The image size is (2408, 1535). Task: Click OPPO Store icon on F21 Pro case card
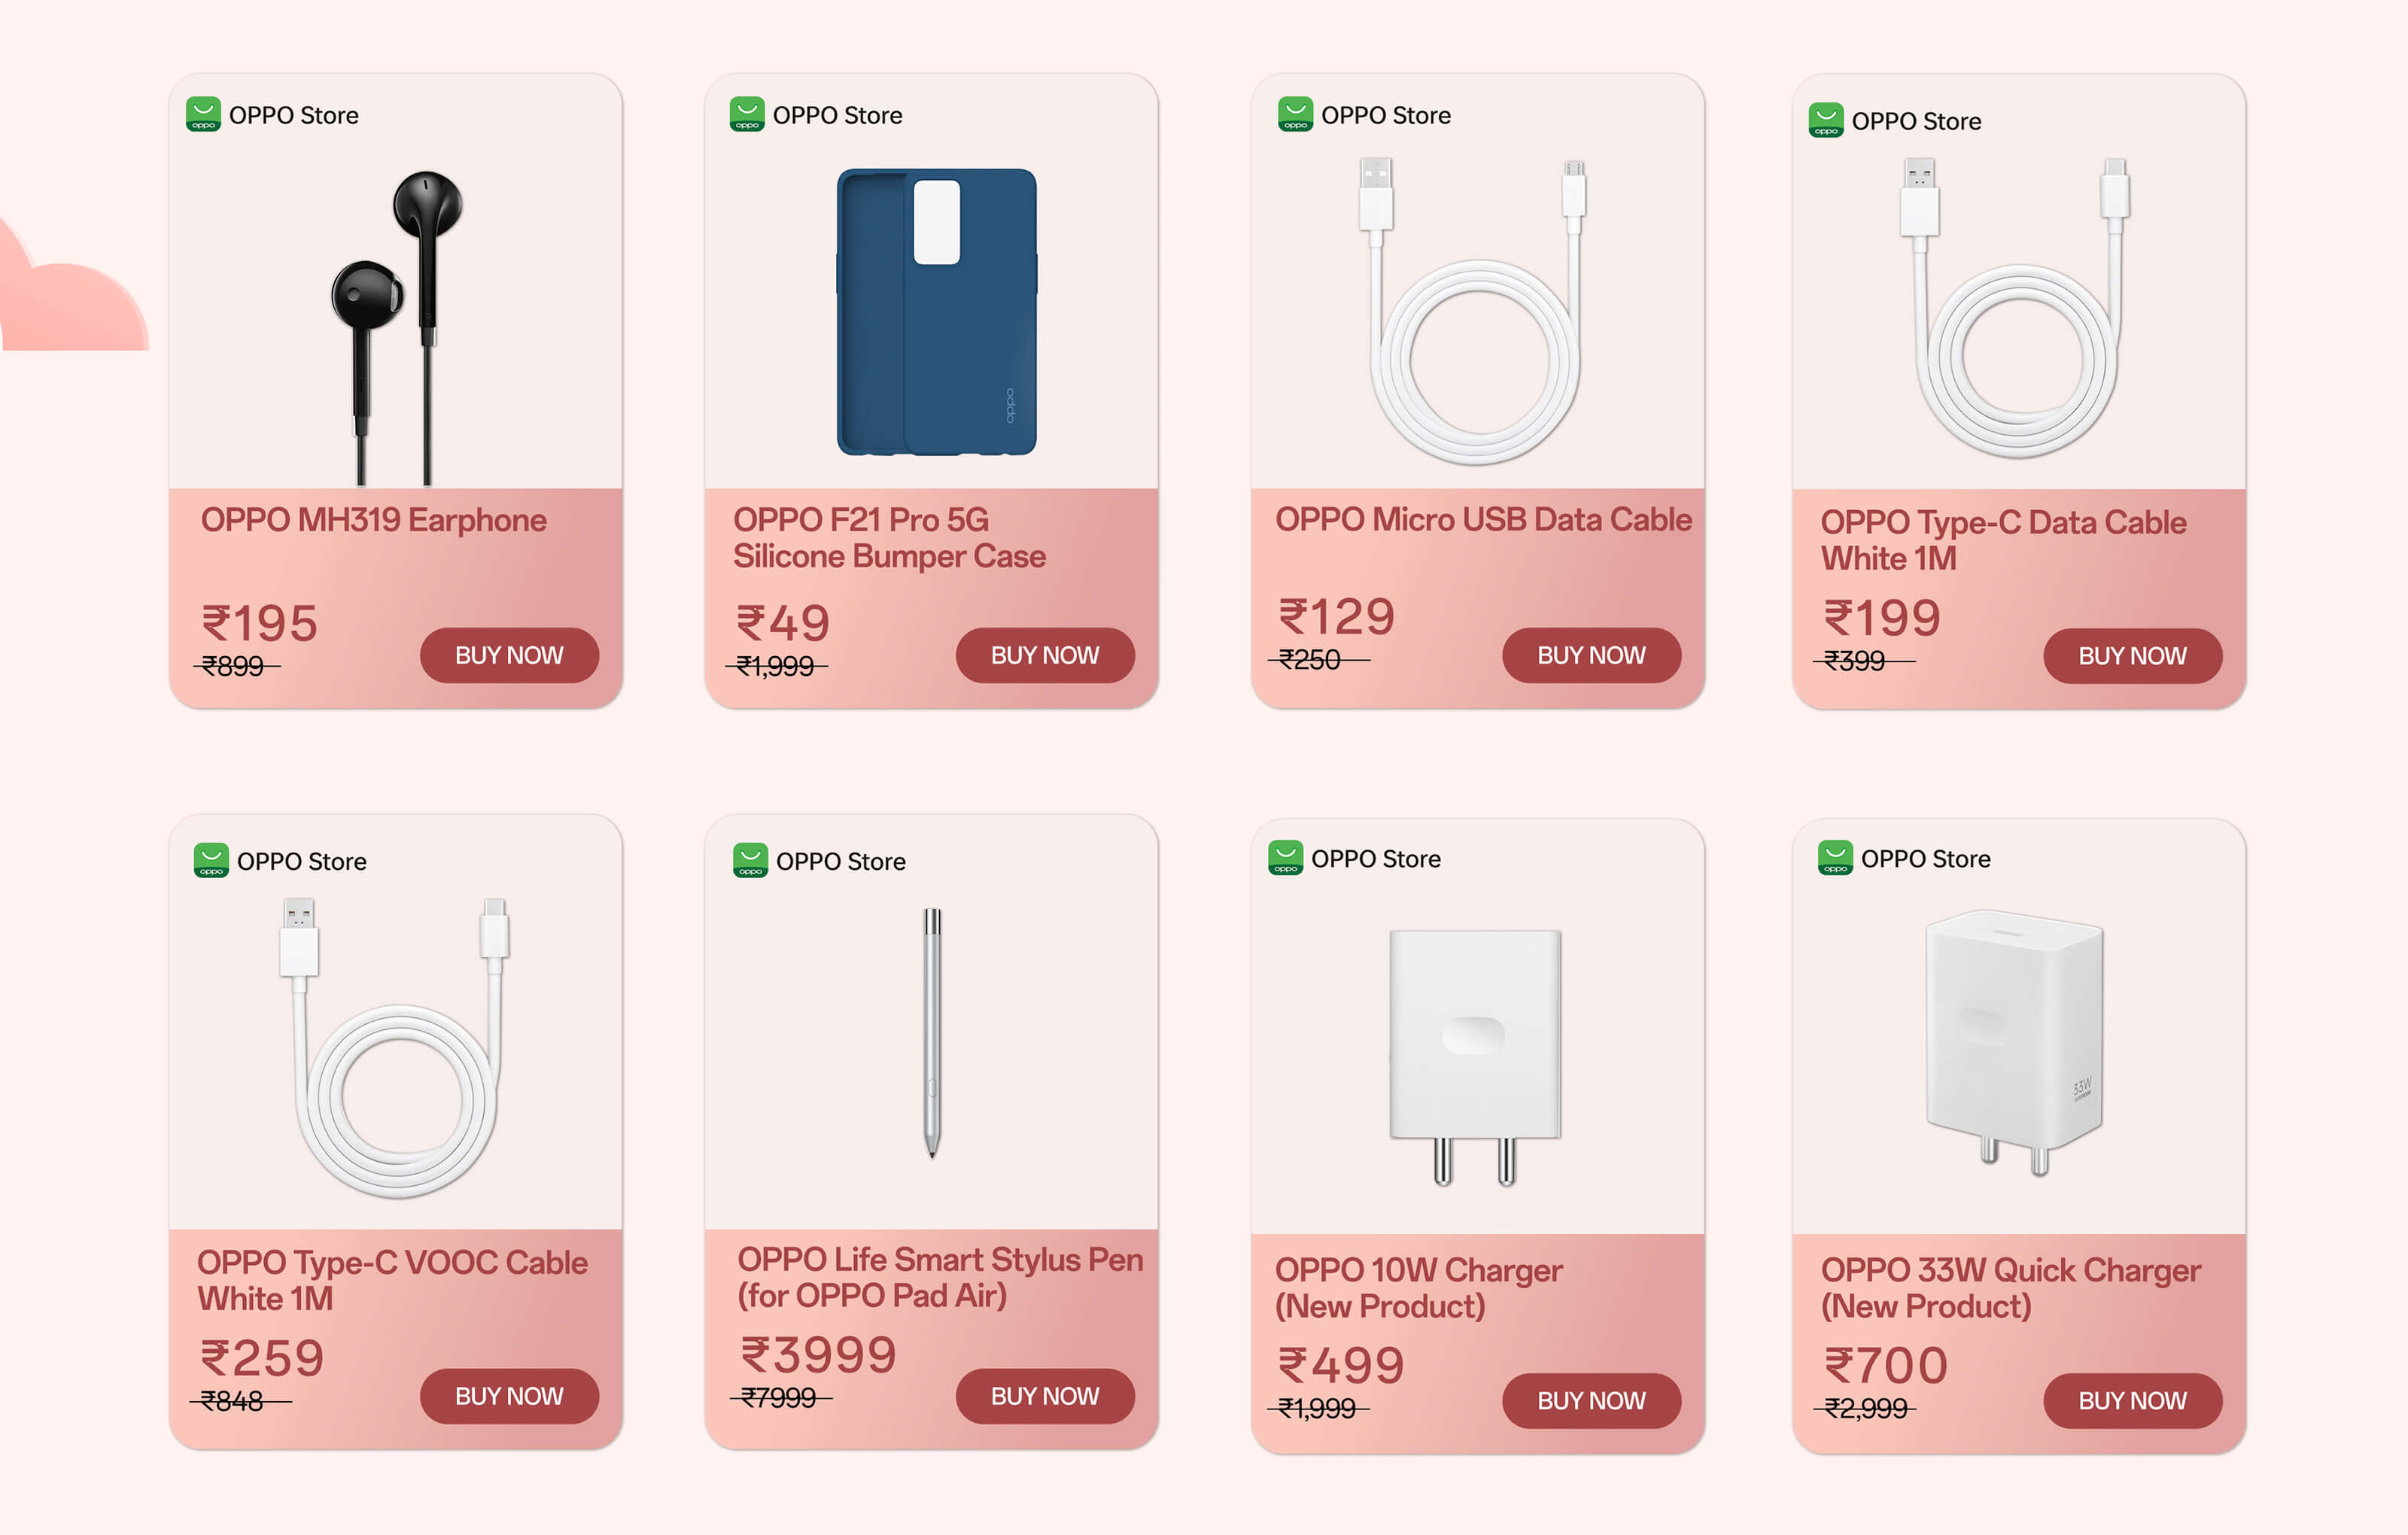click(747, 114)
